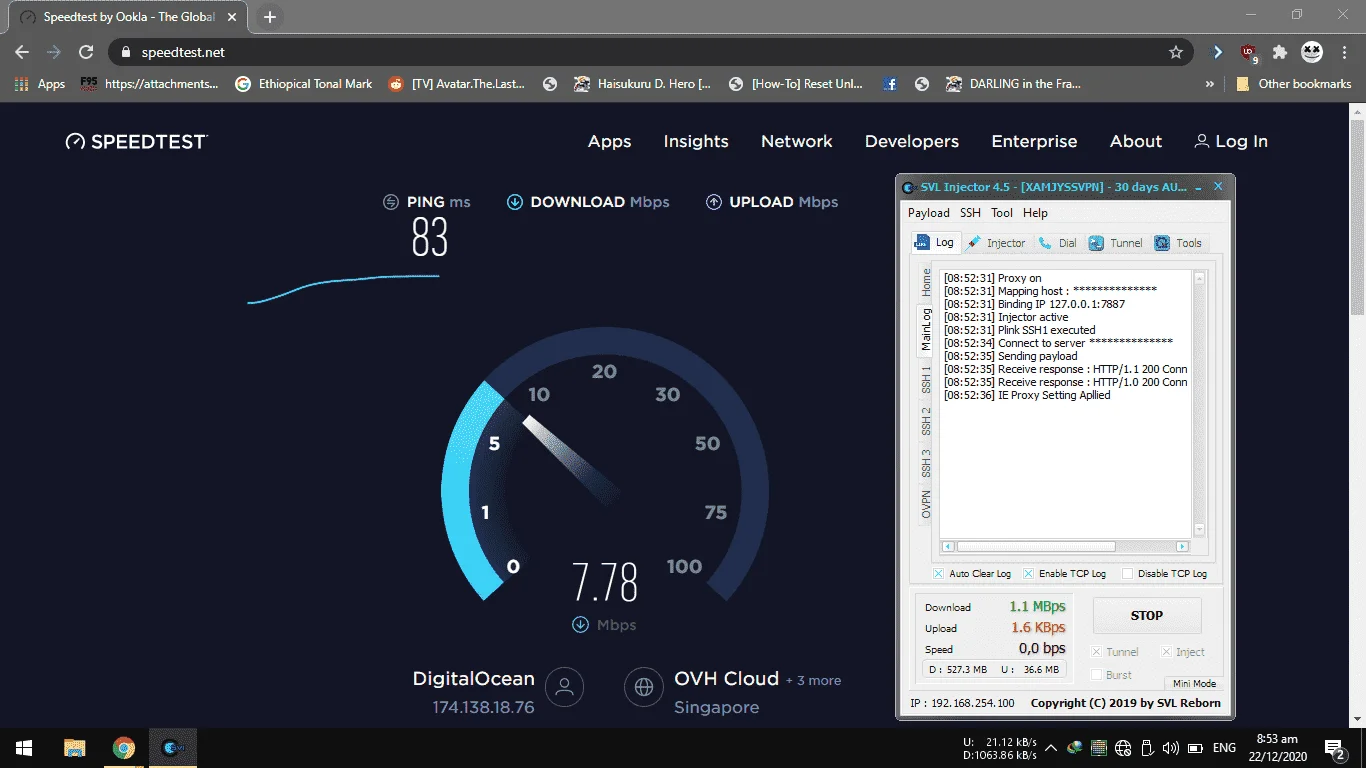Show hidden system tray icons
1366x768 pixels.
[1051, 748]
